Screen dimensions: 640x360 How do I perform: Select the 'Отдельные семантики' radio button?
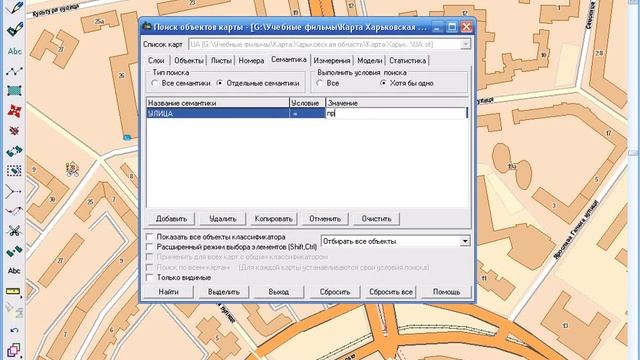[x=220, y=83]
